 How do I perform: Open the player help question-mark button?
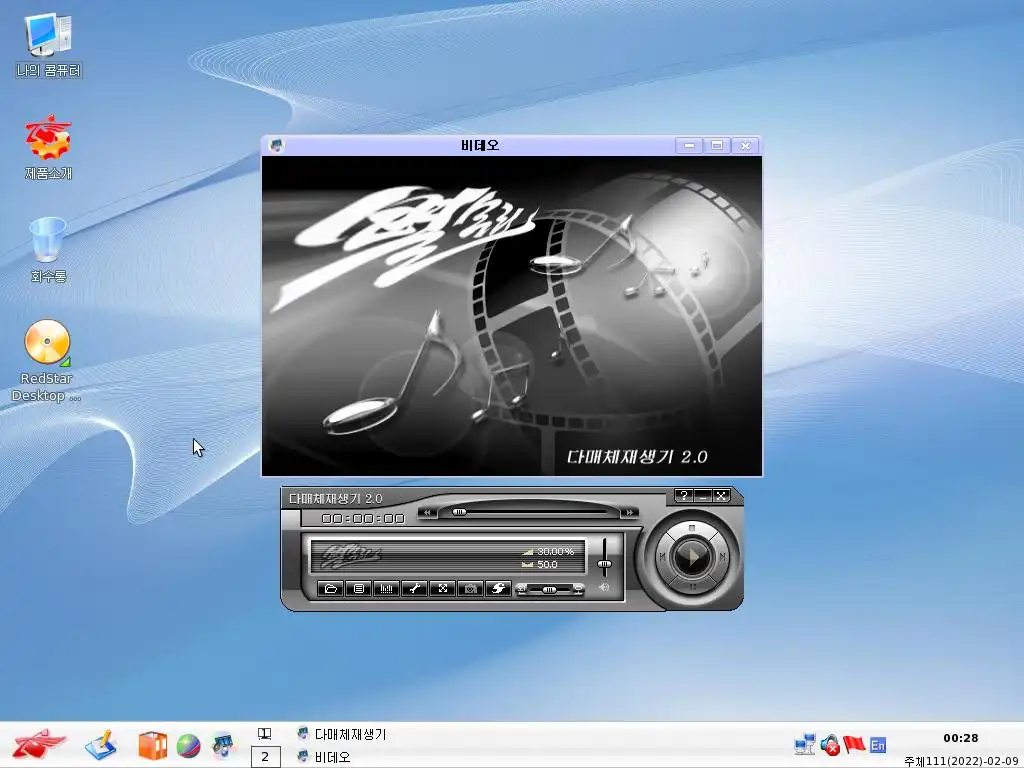[x=683, y=496]
